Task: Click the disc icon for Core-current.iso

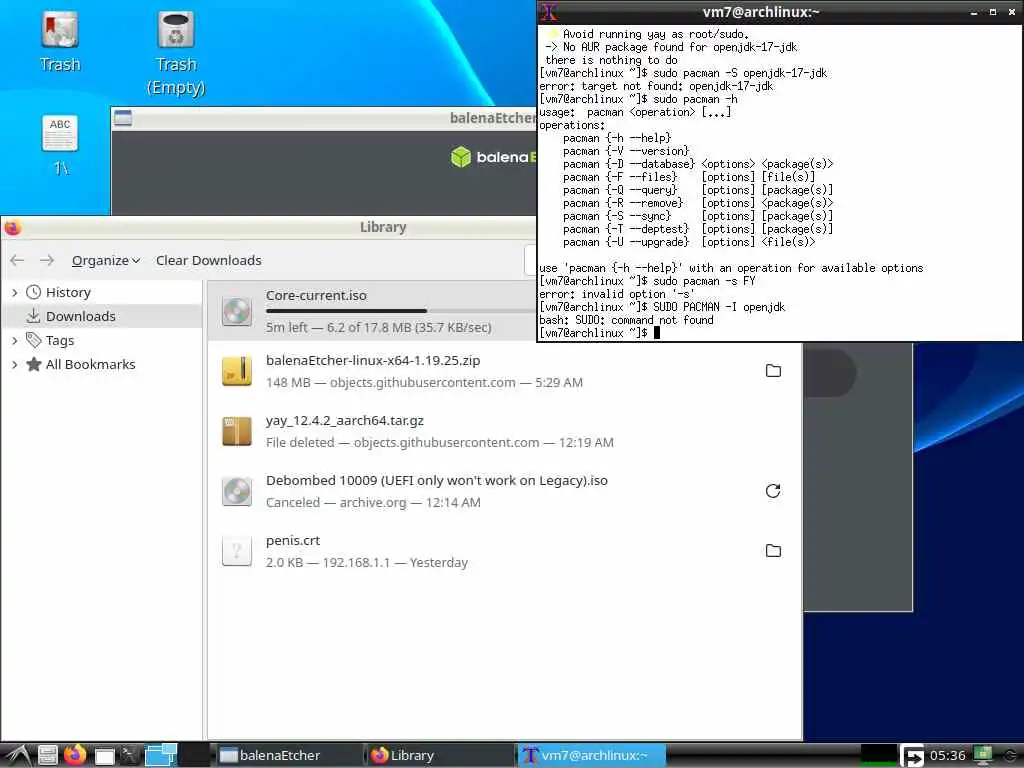Action: tap(236, 312)
